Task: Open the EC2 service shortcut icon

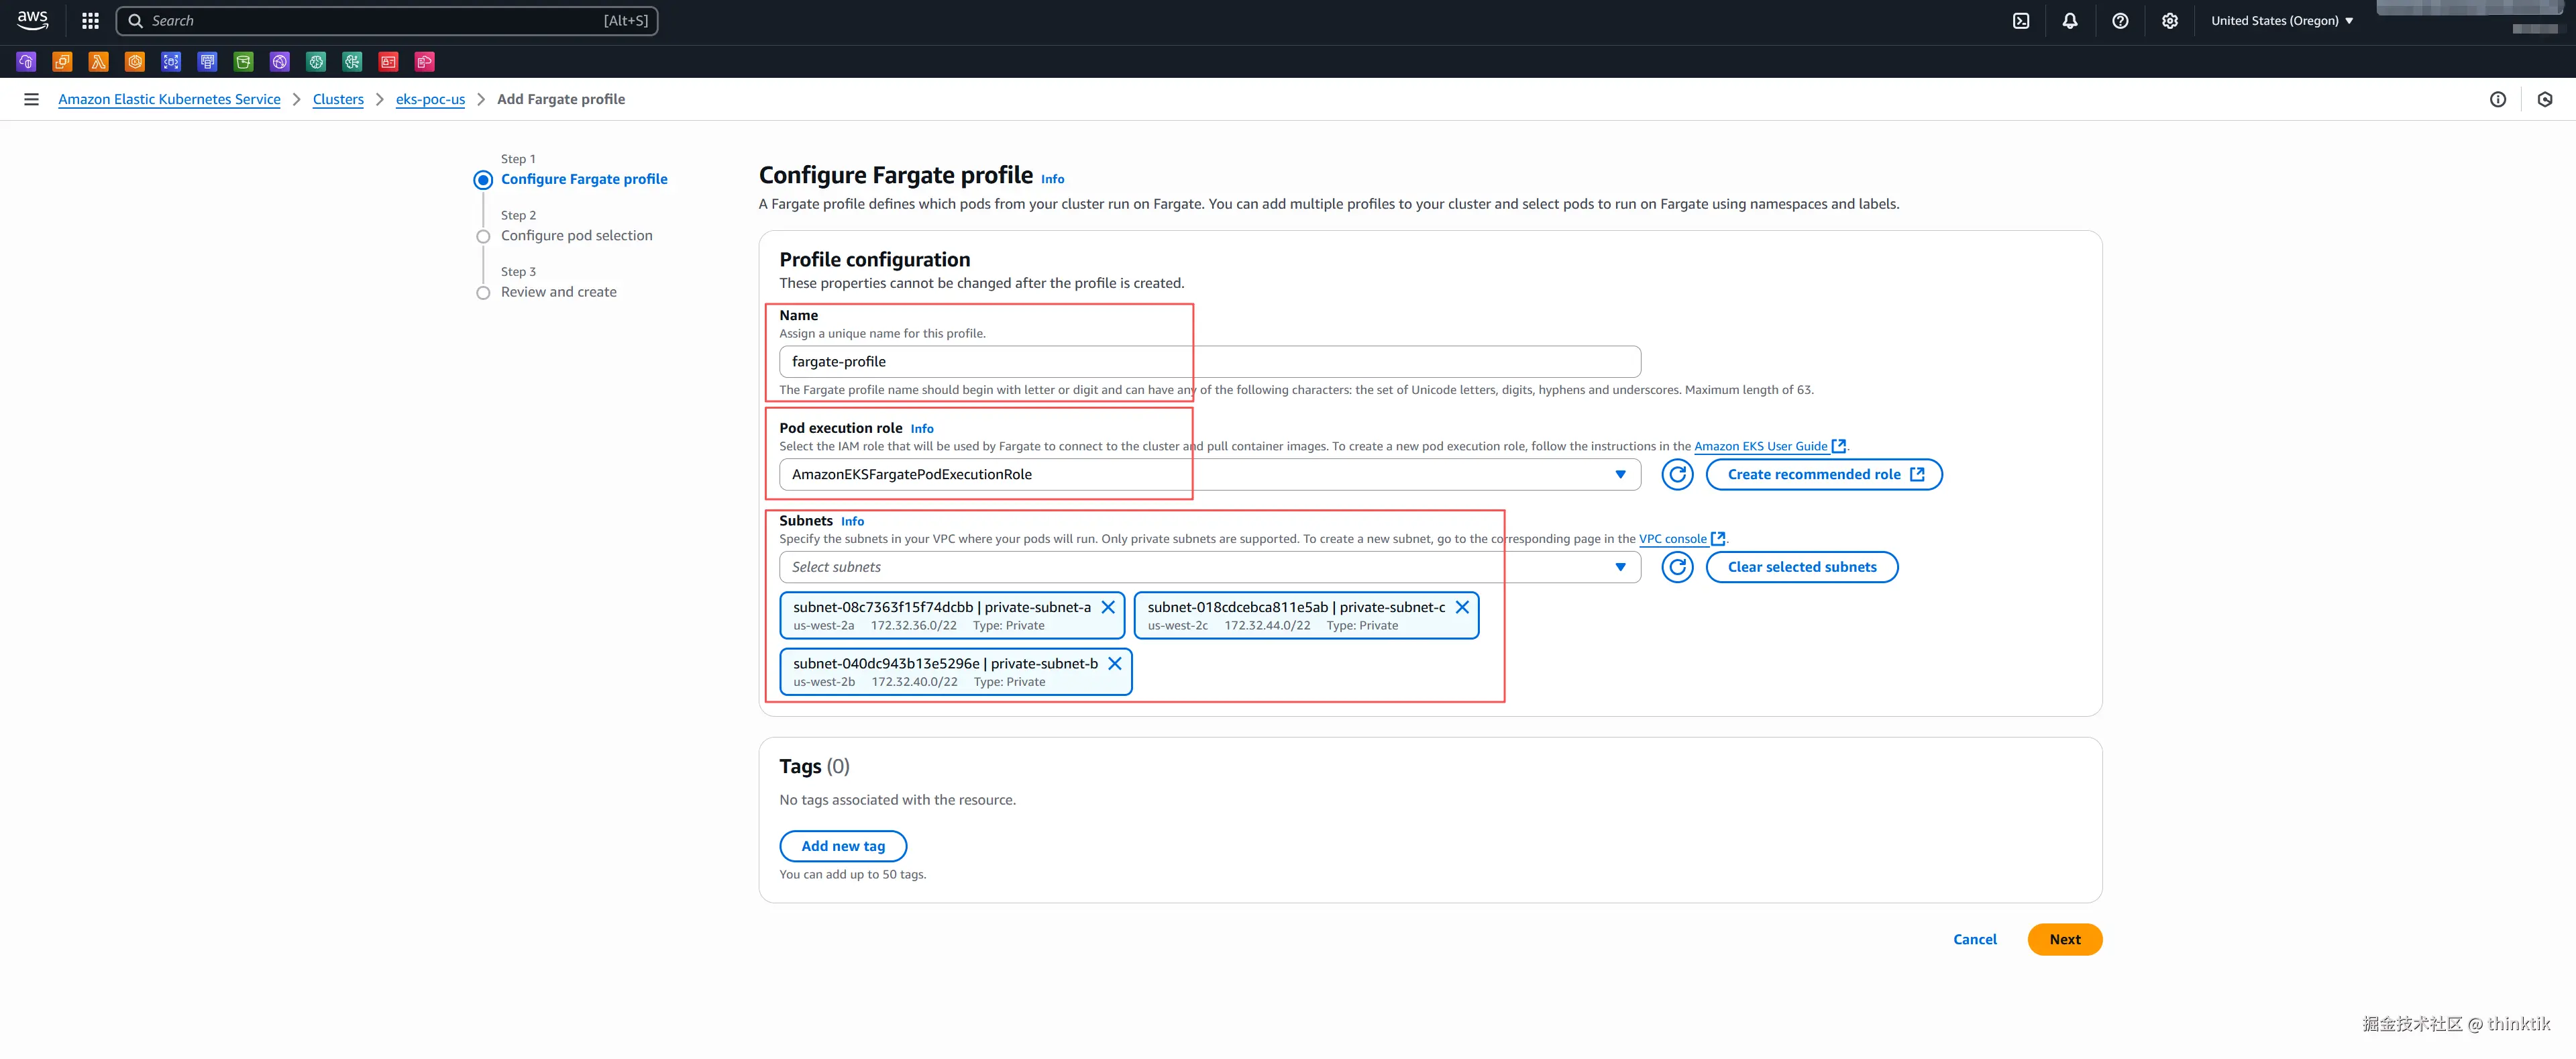Action: (62, 62)
